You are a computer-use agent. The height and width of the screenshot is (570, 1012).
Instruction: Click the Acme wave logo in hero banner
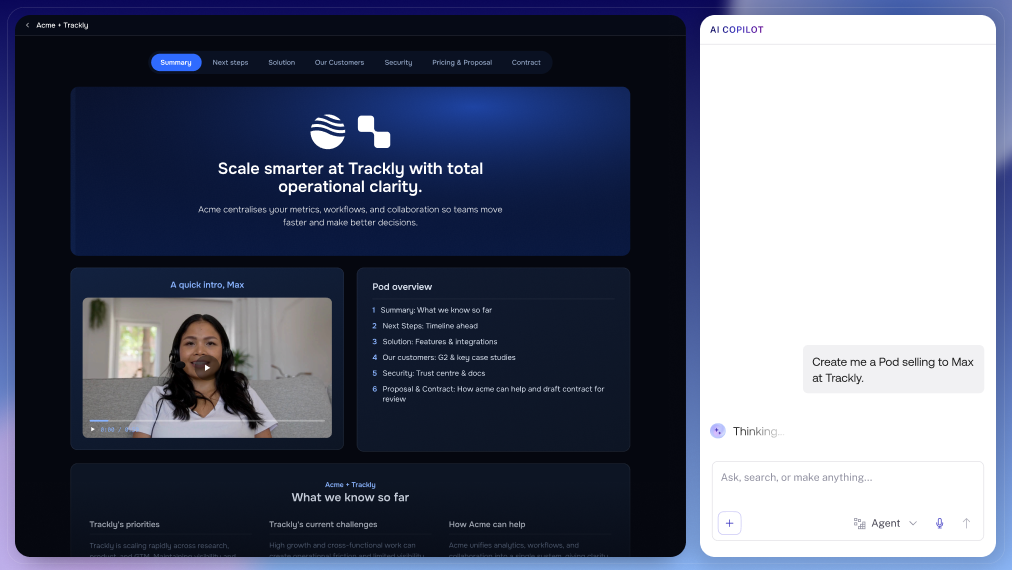(328, 132)
